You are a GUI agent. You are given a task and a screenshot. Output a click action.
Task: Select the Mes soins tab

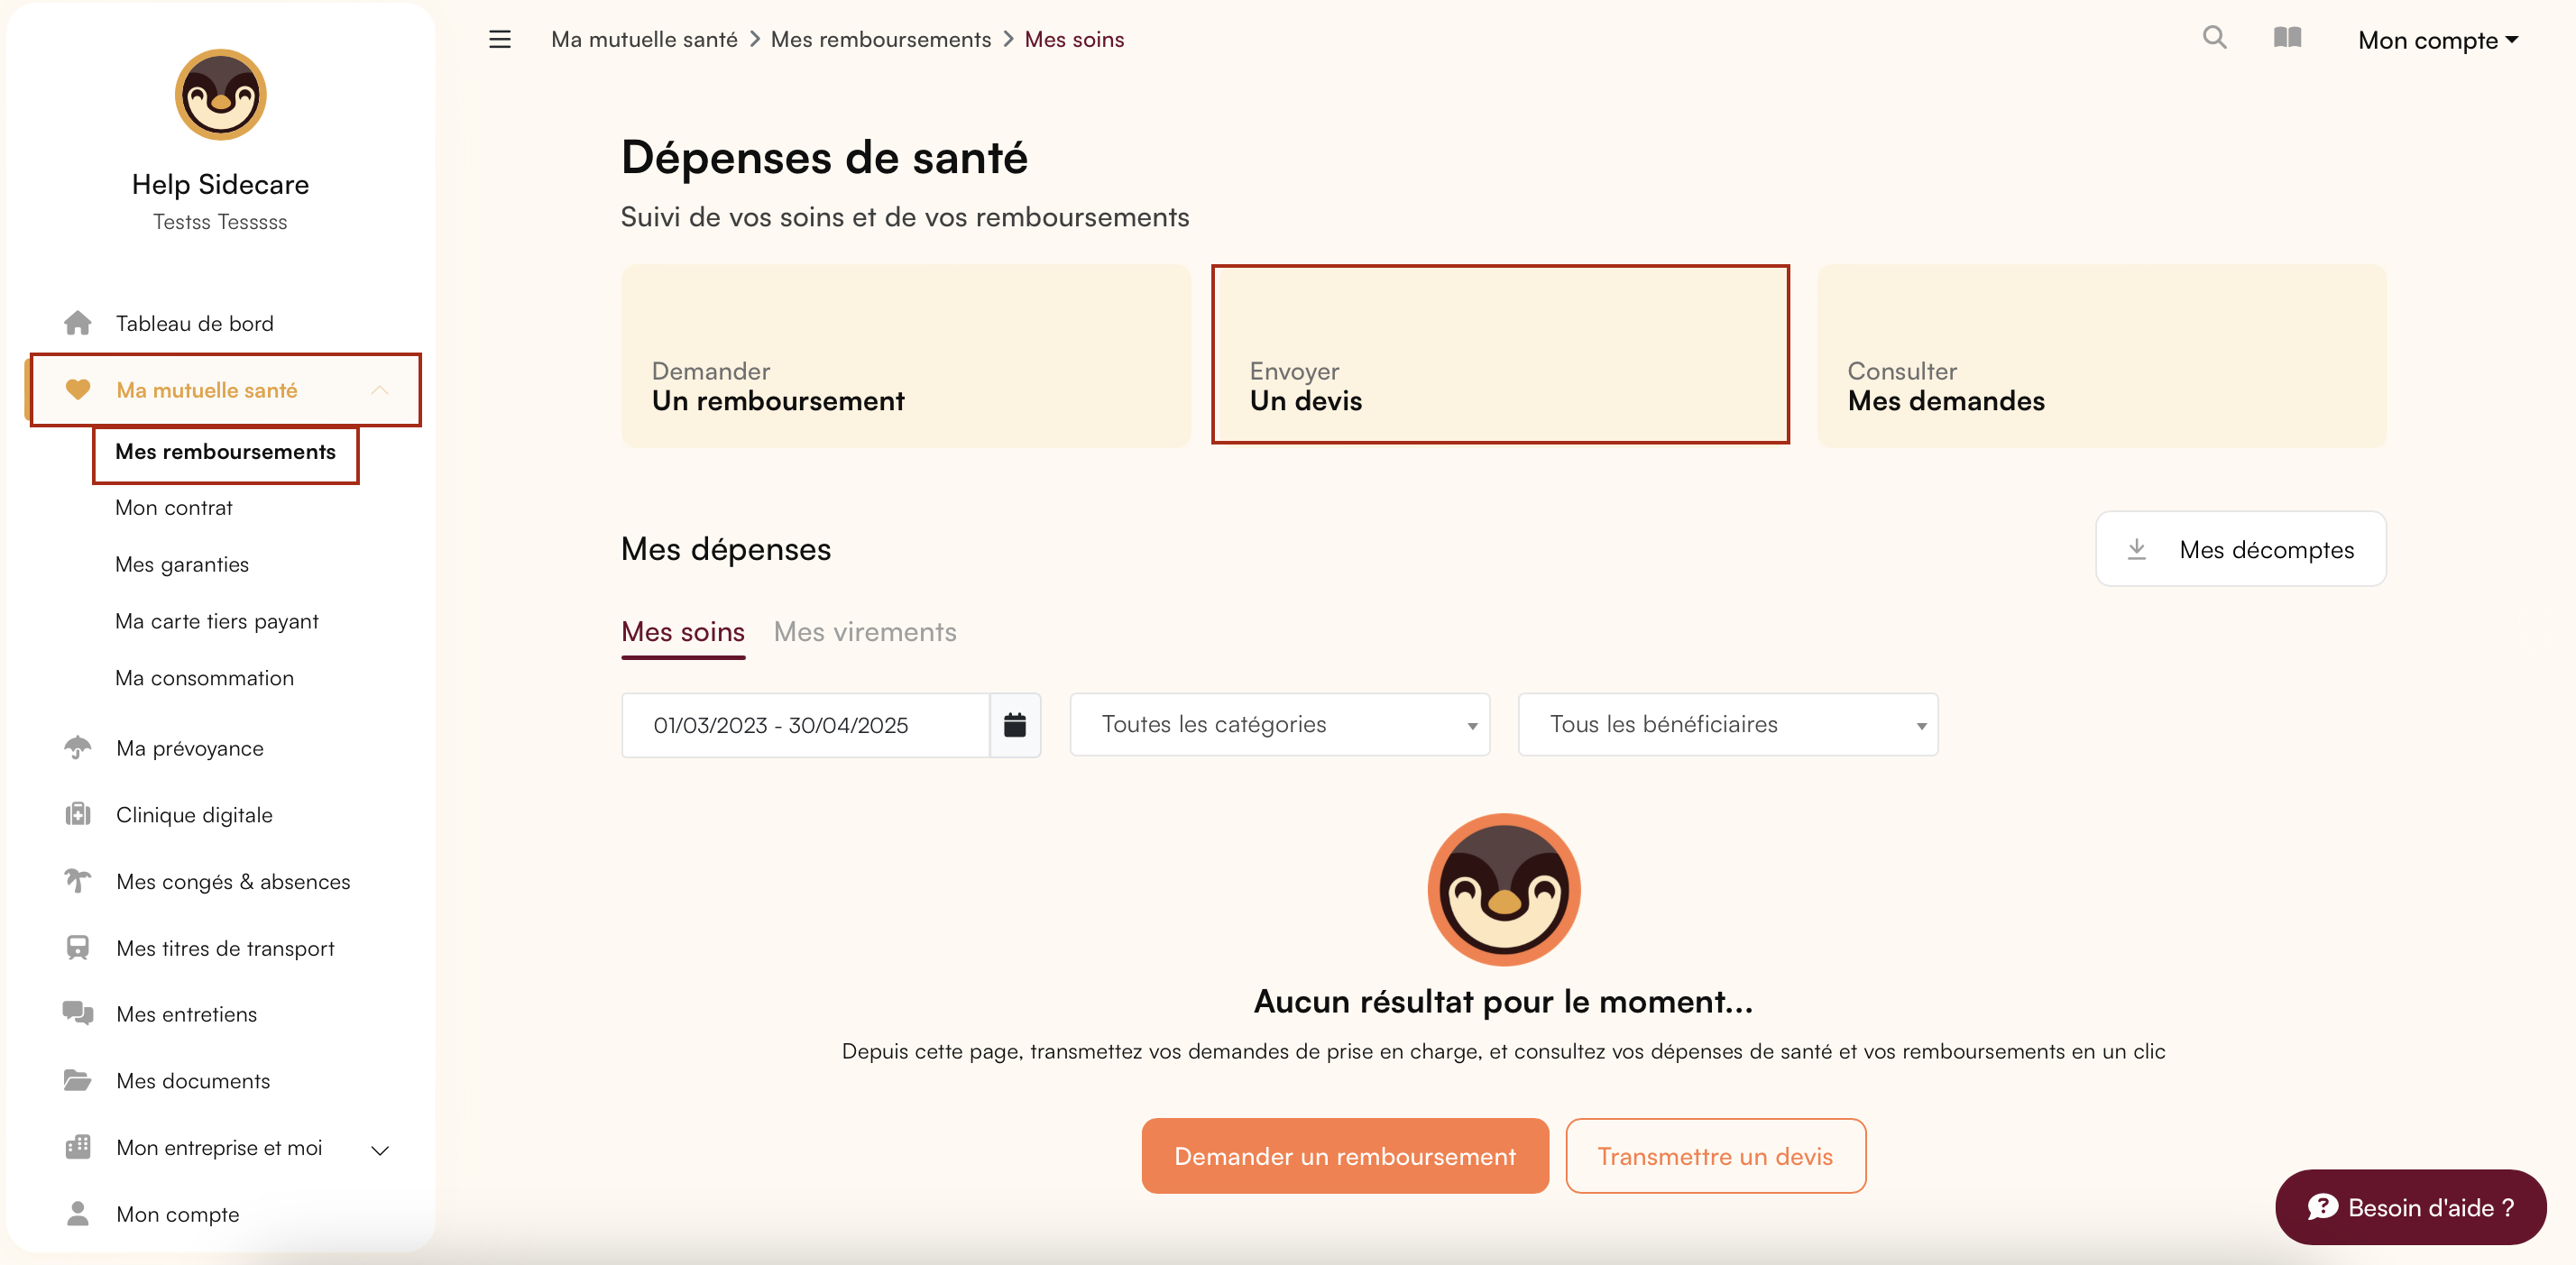pyautogui.click(x=683, y=632)
